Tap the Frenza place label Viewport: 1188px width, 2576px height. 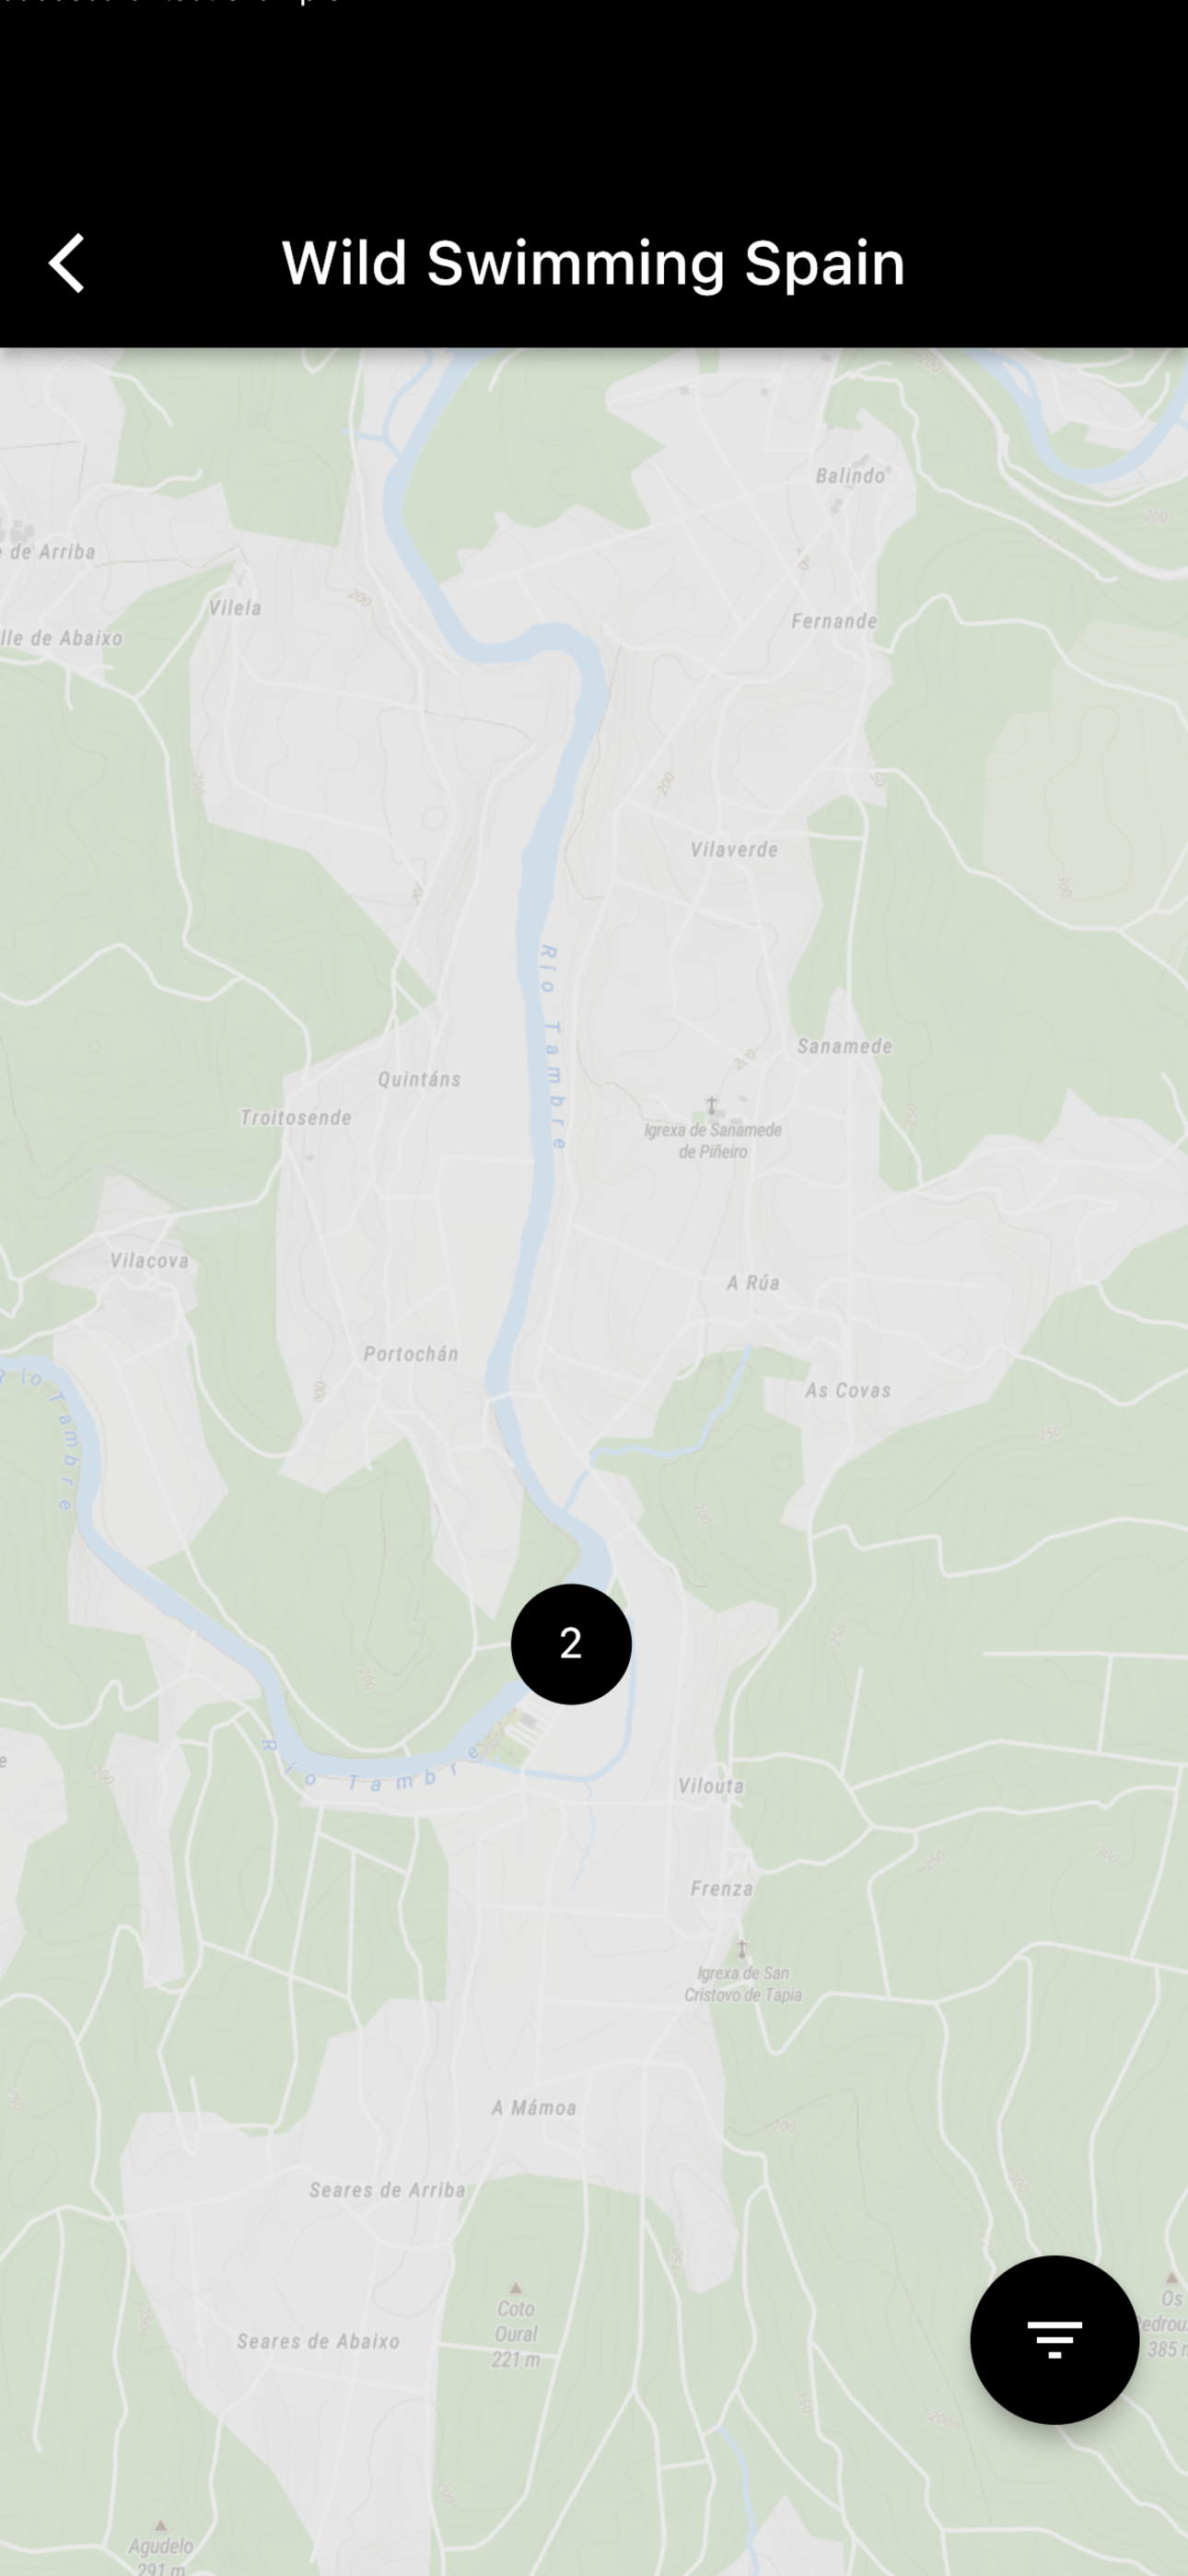tap(721, 1888)
